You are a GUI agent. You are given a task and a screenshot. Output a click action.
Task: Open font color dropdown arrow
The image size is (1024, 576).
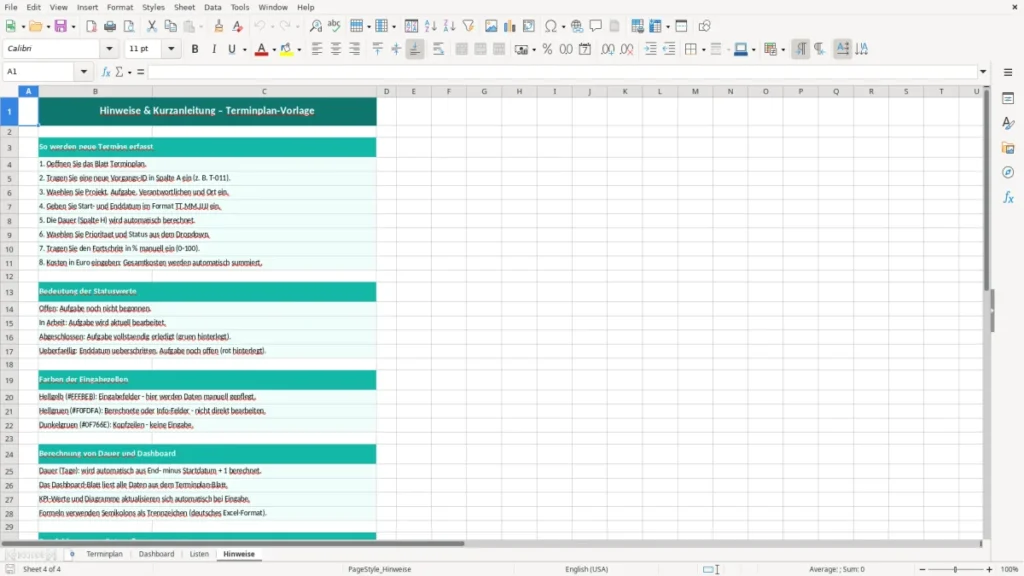274,50
